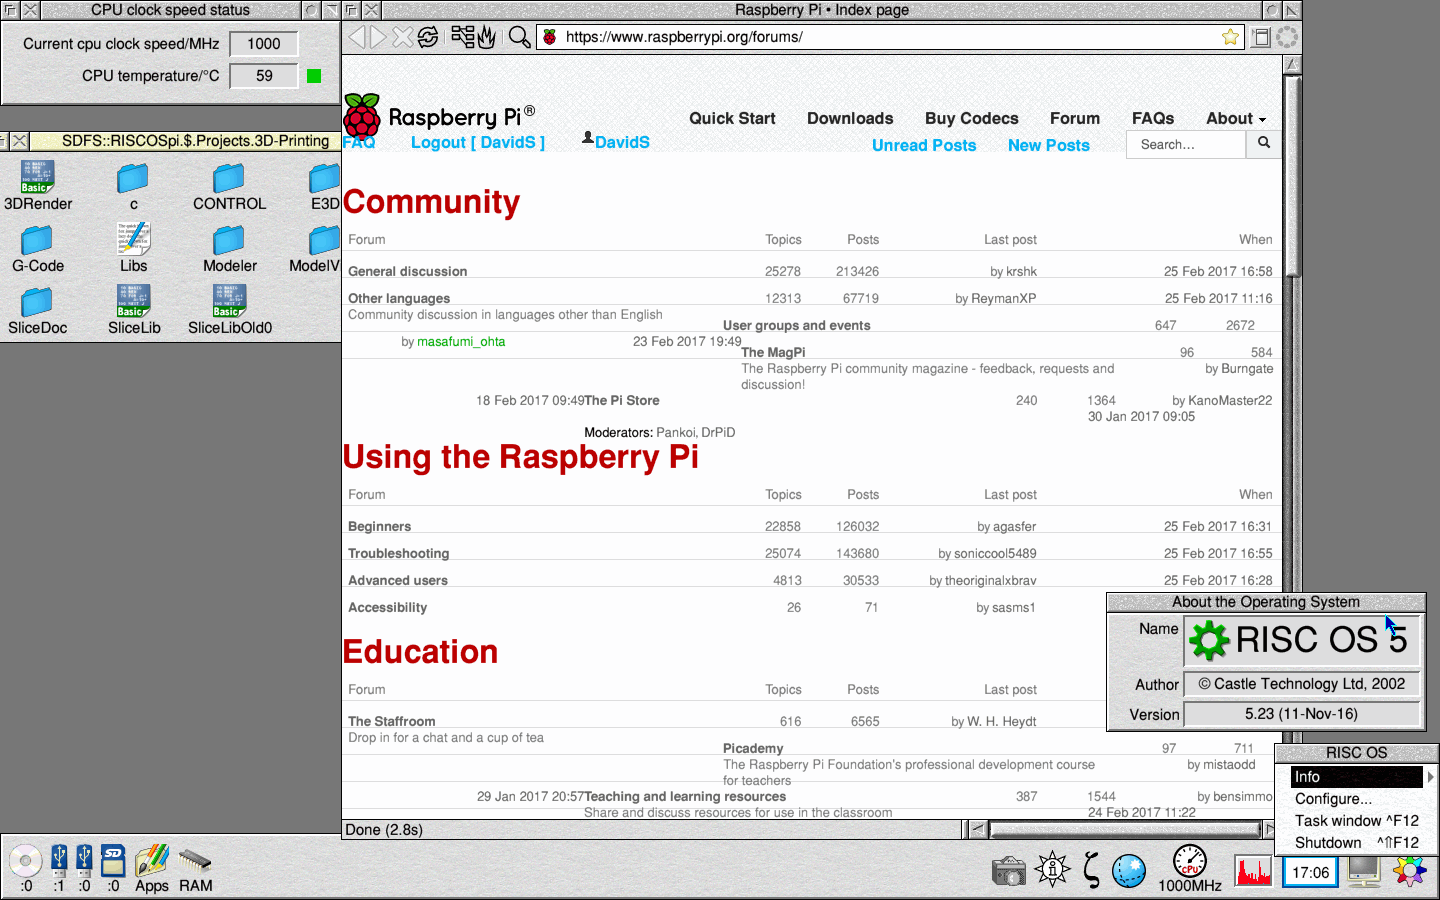Go forward with the browser forward arrow
The width and height of the screenshot is (1440, 900).
pos(379,37)
